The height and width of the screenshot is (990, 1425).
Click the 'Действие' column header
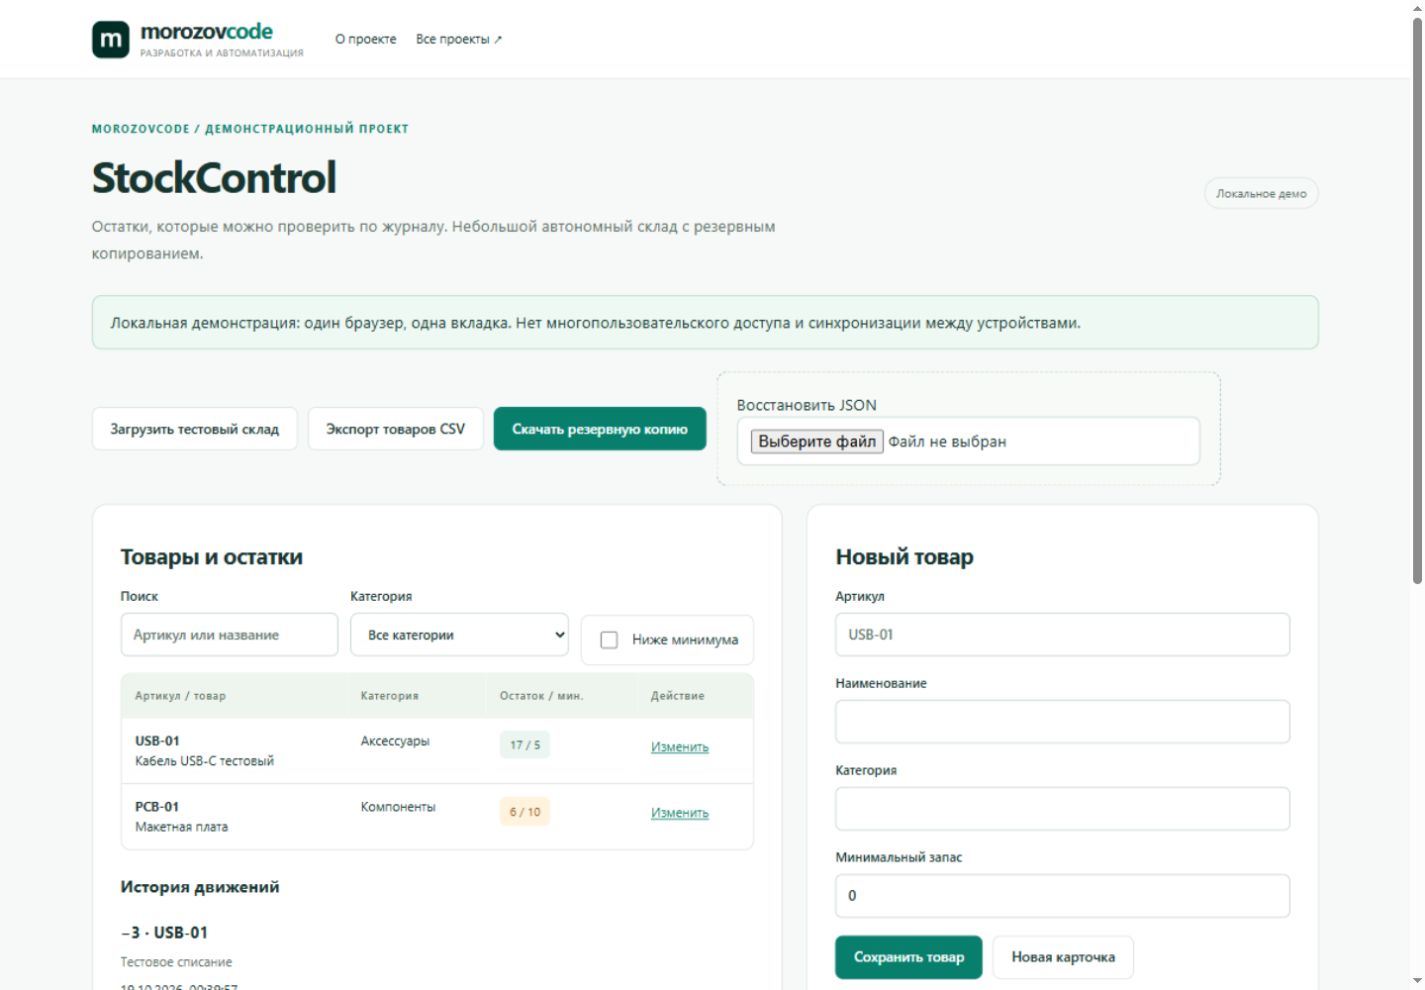pos(678,696)
